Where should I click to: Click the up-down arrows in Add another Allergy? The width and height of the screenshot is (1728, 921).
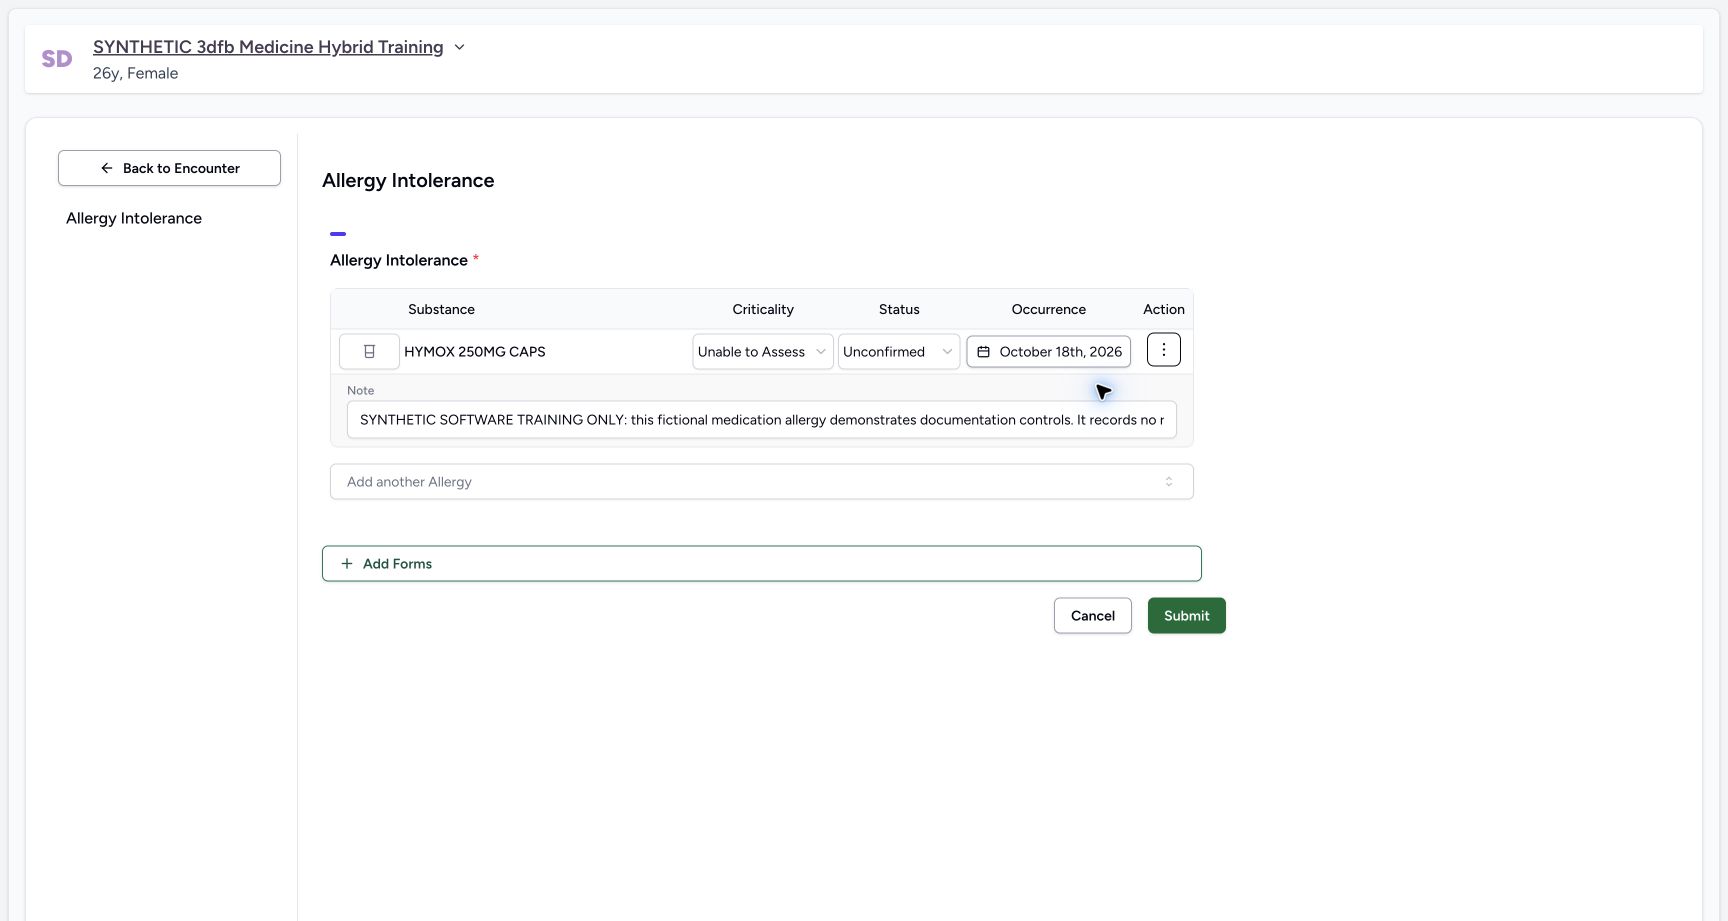[1169, 482]
